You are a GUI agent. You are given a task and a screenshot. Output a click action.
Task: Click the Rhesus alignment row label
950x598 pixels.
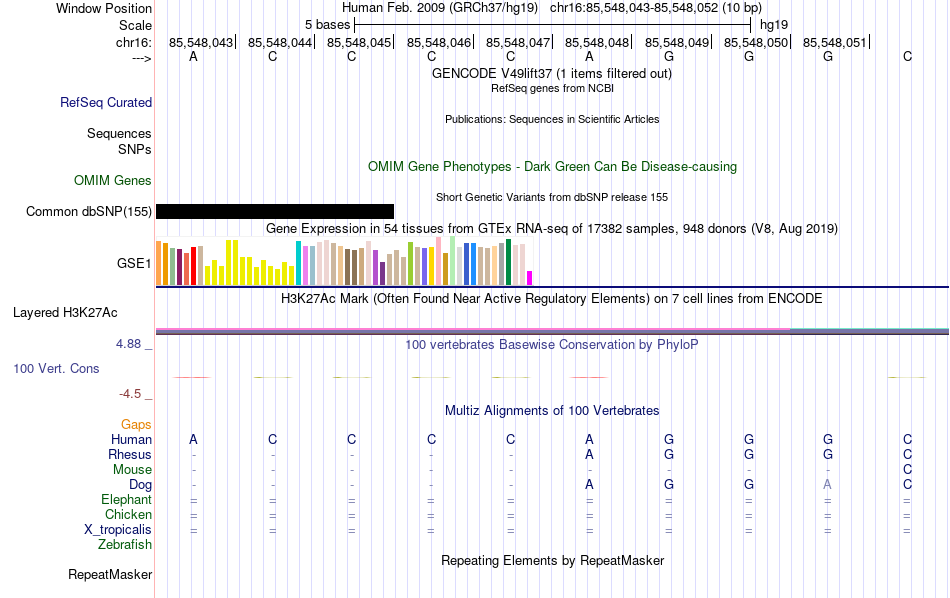[130, 454]
